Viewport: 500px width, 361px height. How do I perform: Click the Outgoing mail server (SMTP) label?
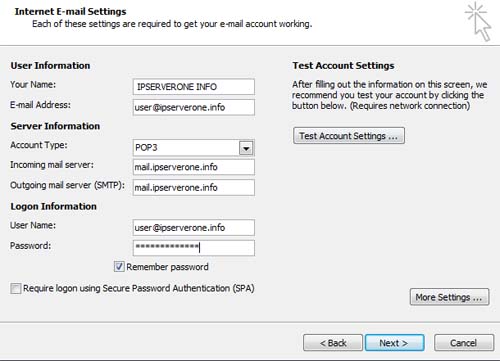[67, 185]
